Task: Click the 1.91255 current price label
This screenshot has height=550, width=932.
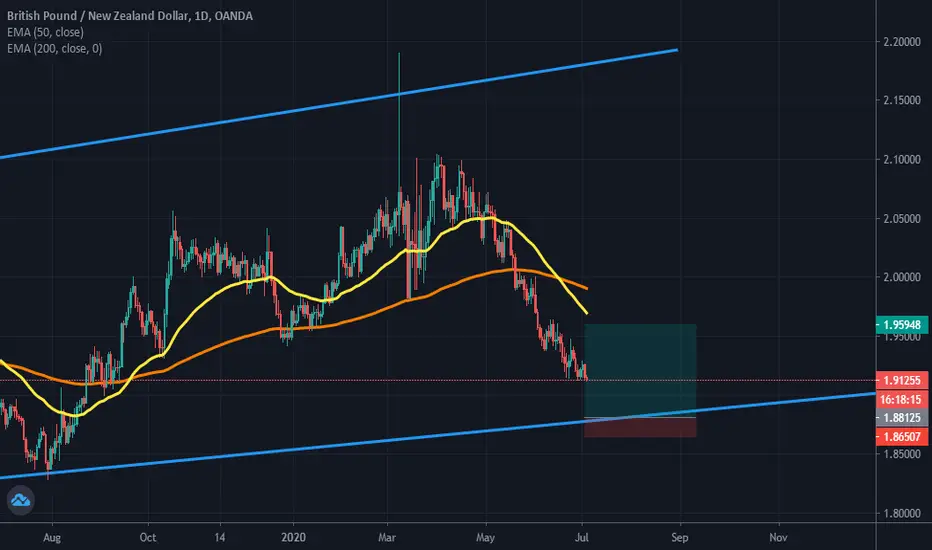Action: pyautogui.click(x=902, y=381)
